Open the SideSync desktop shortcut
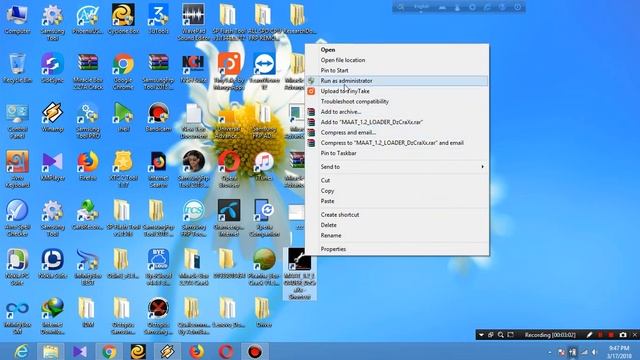Image resolution: width=640 pixels, height=360 pixels. pos(53,68)
